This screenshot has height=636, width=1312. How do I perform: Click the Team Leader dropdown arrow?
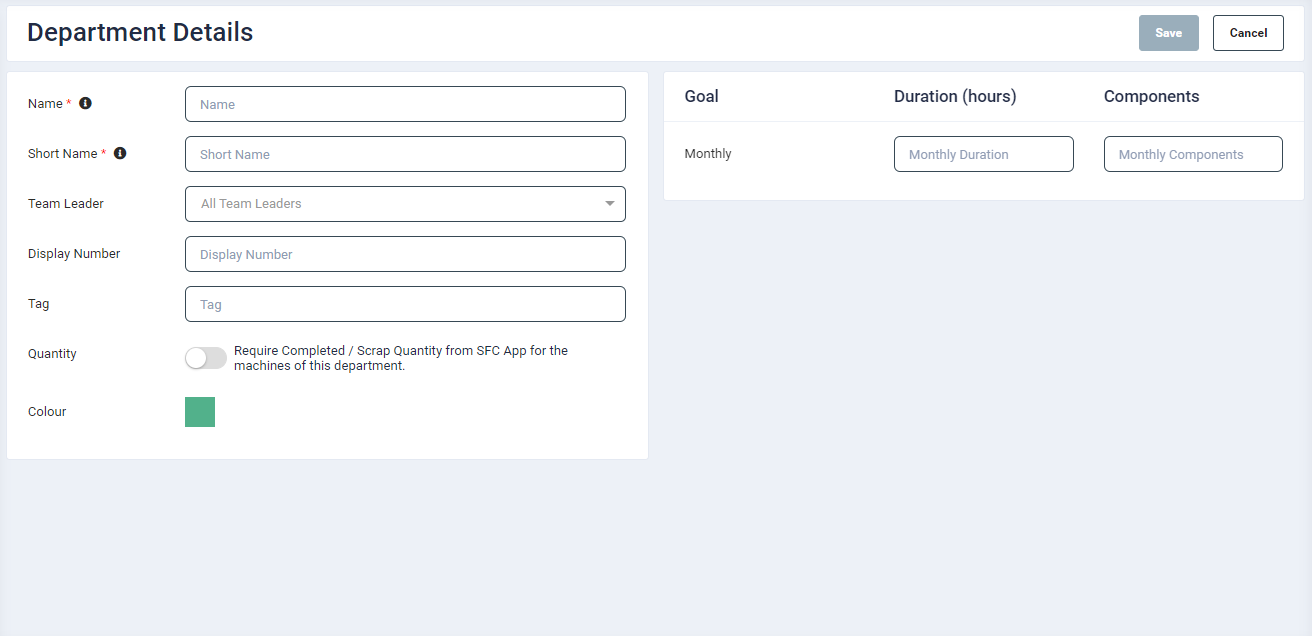click(x=609, y=204)
